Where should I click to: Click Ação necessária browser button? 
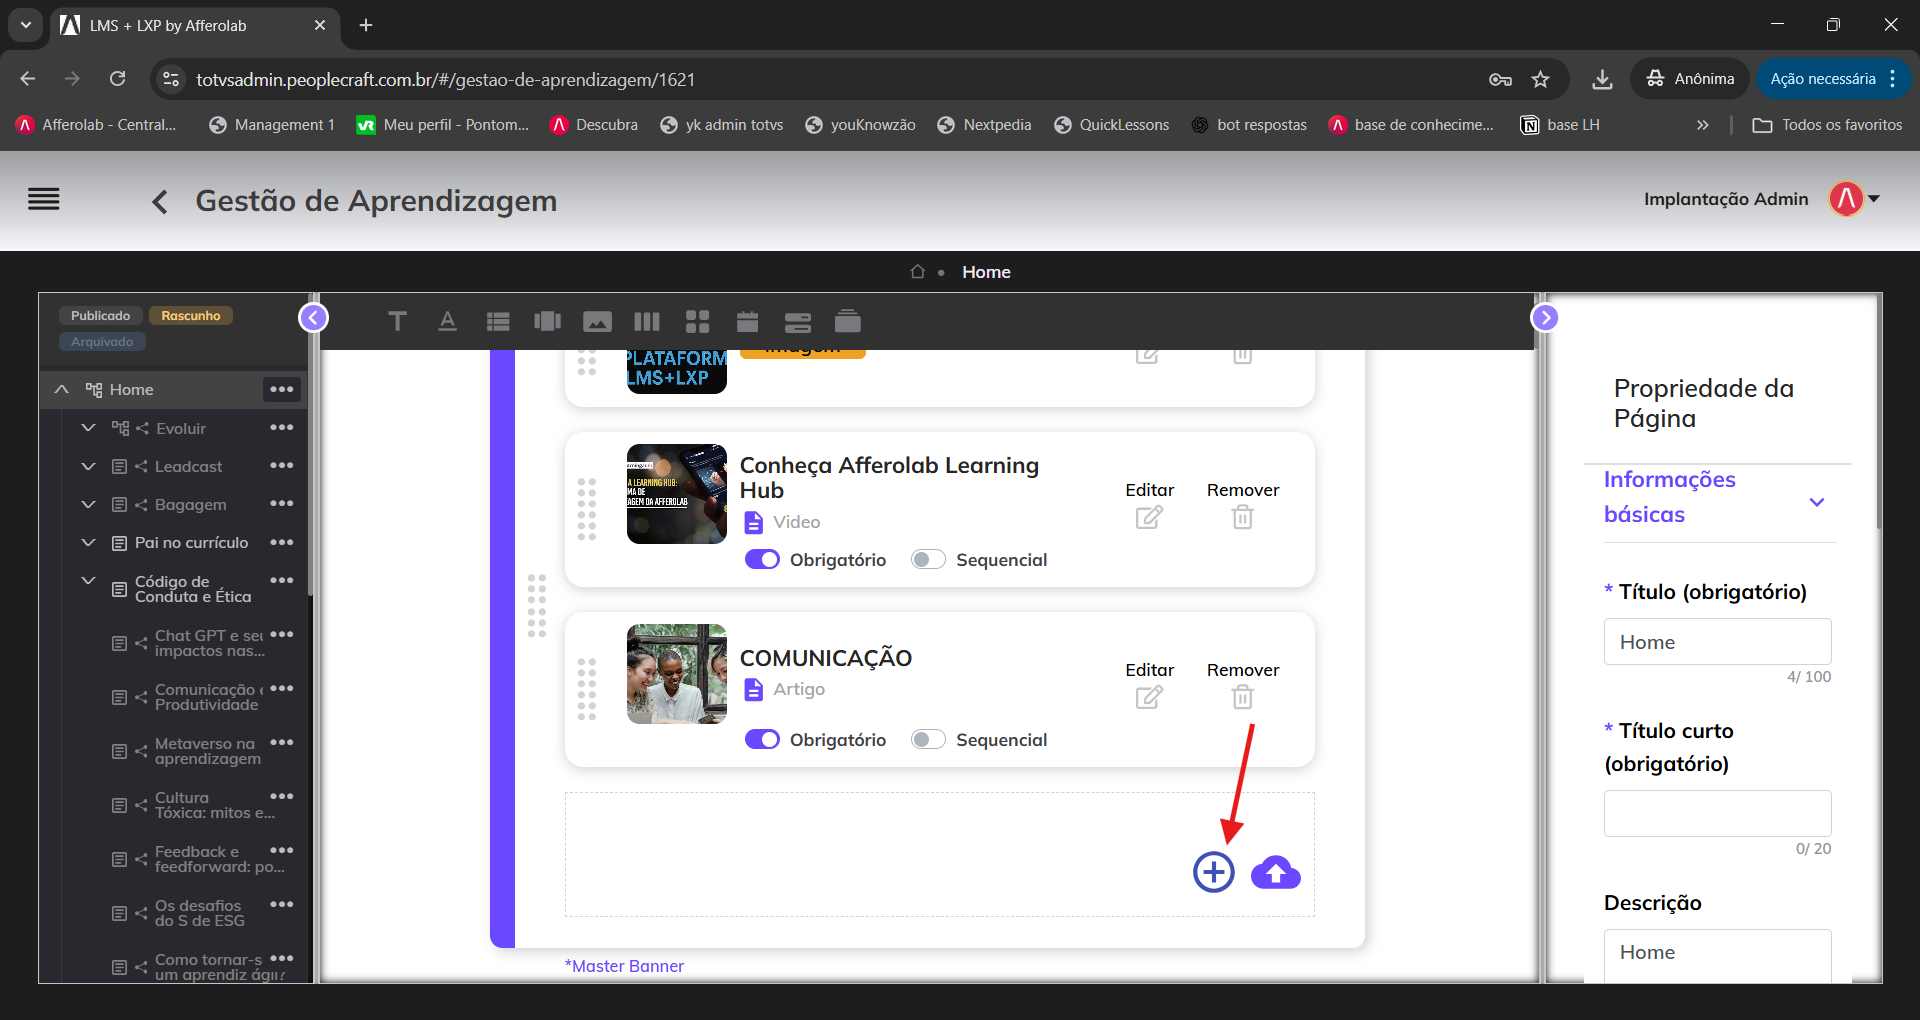[1833, 79]
